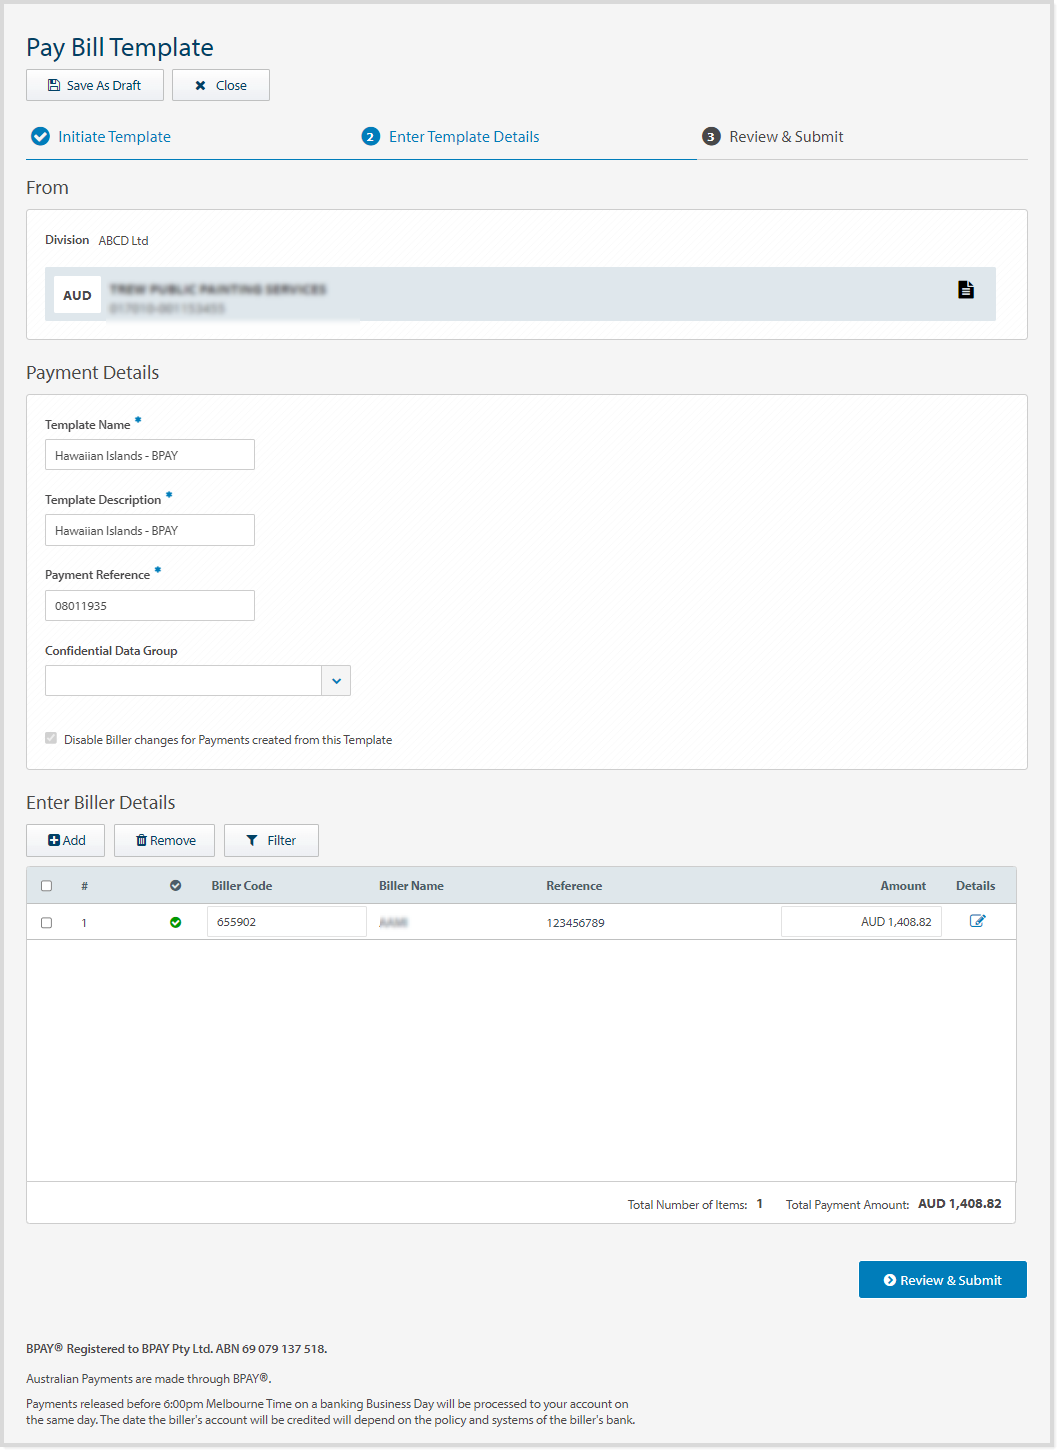Select all billers with header checkbox
This screenshot has height=1453, width=1060.
tap(46, 886)
